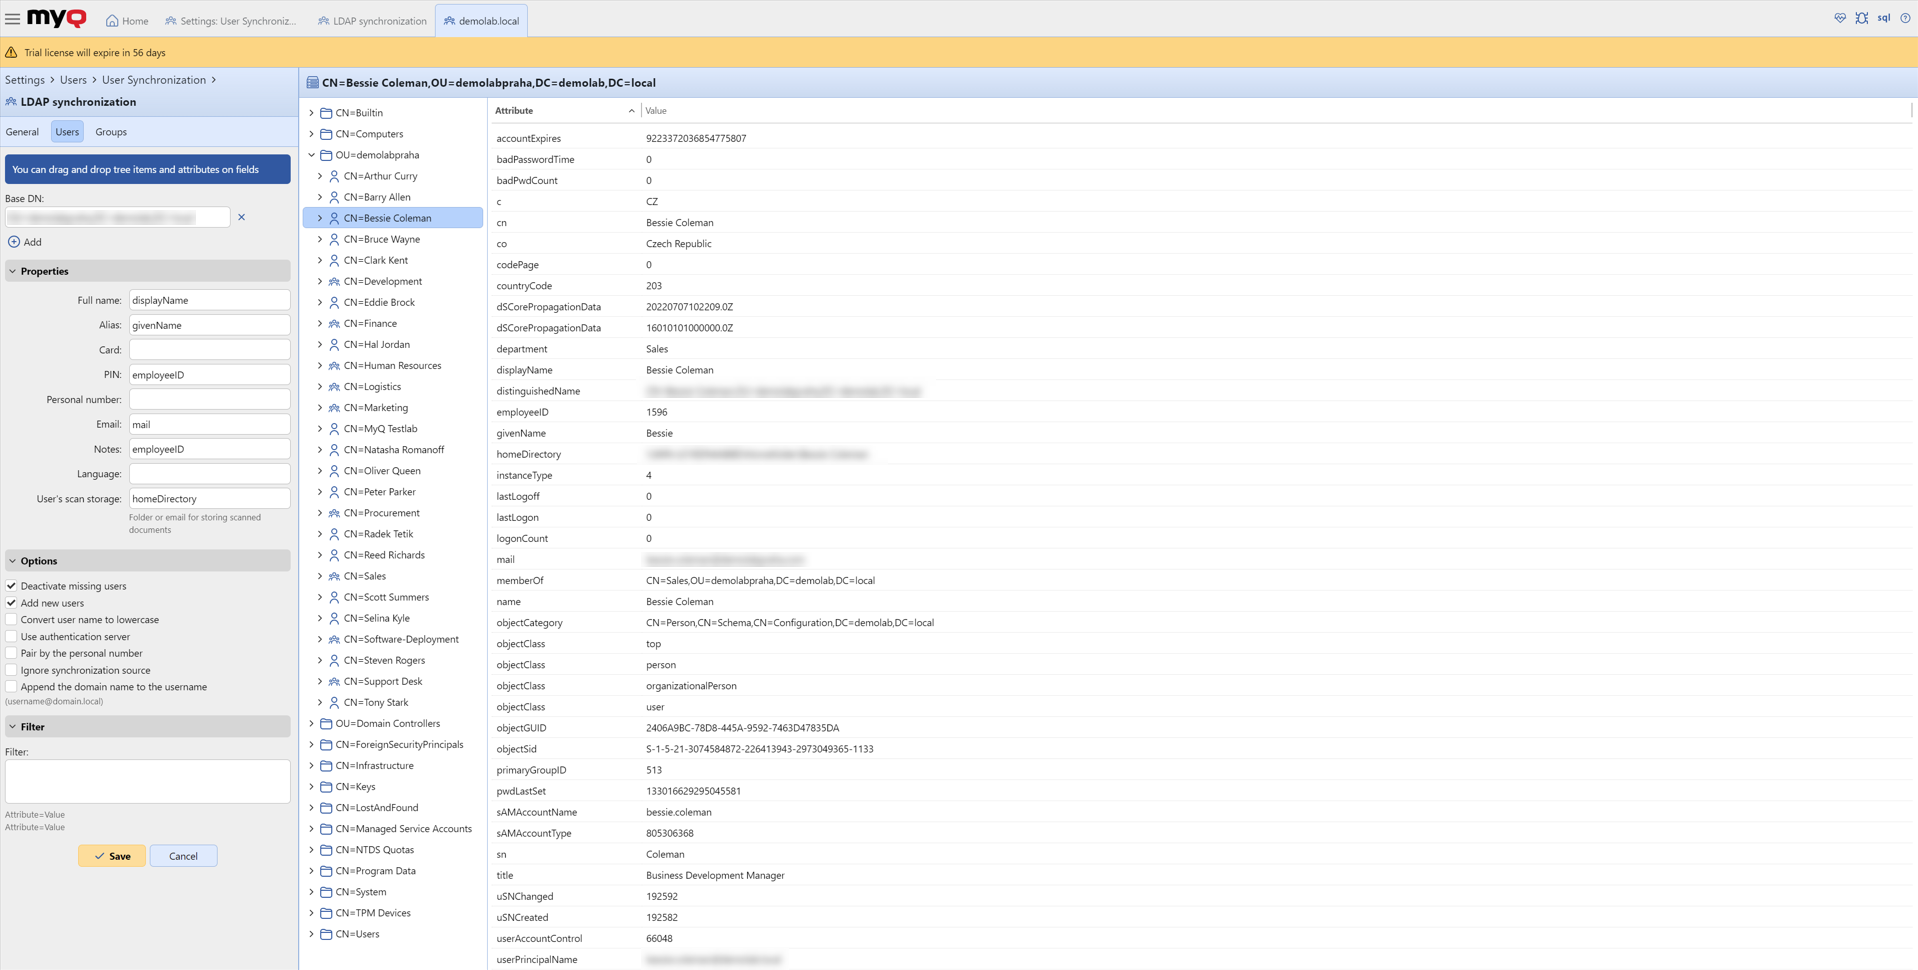
Task: Open the help question mark icon
Action: pos(1905,18)
